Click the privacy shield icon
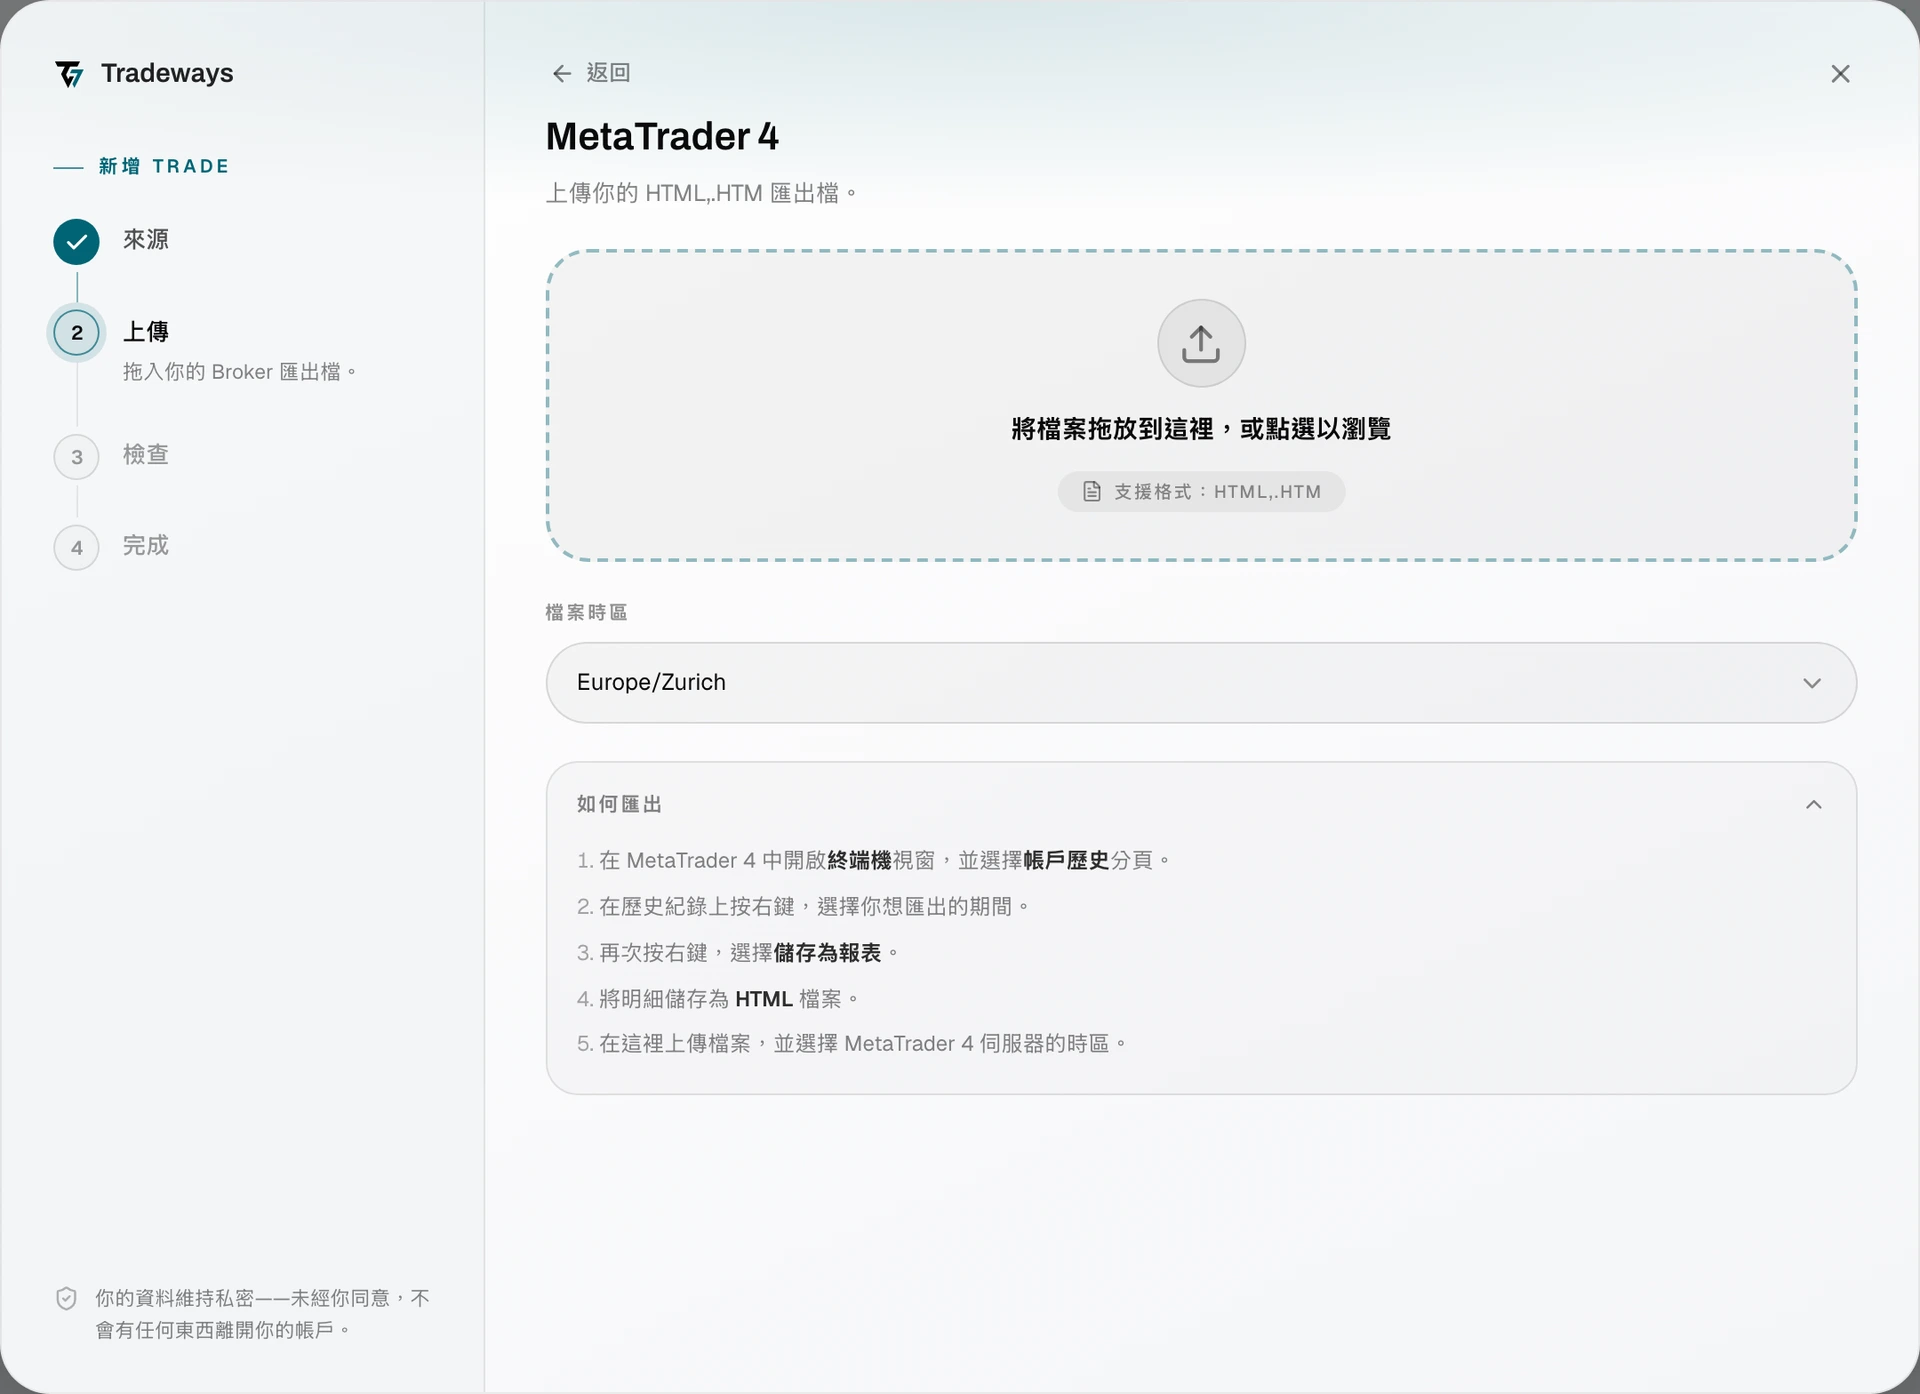The image size is (1920, 1394). point(66,1298)
